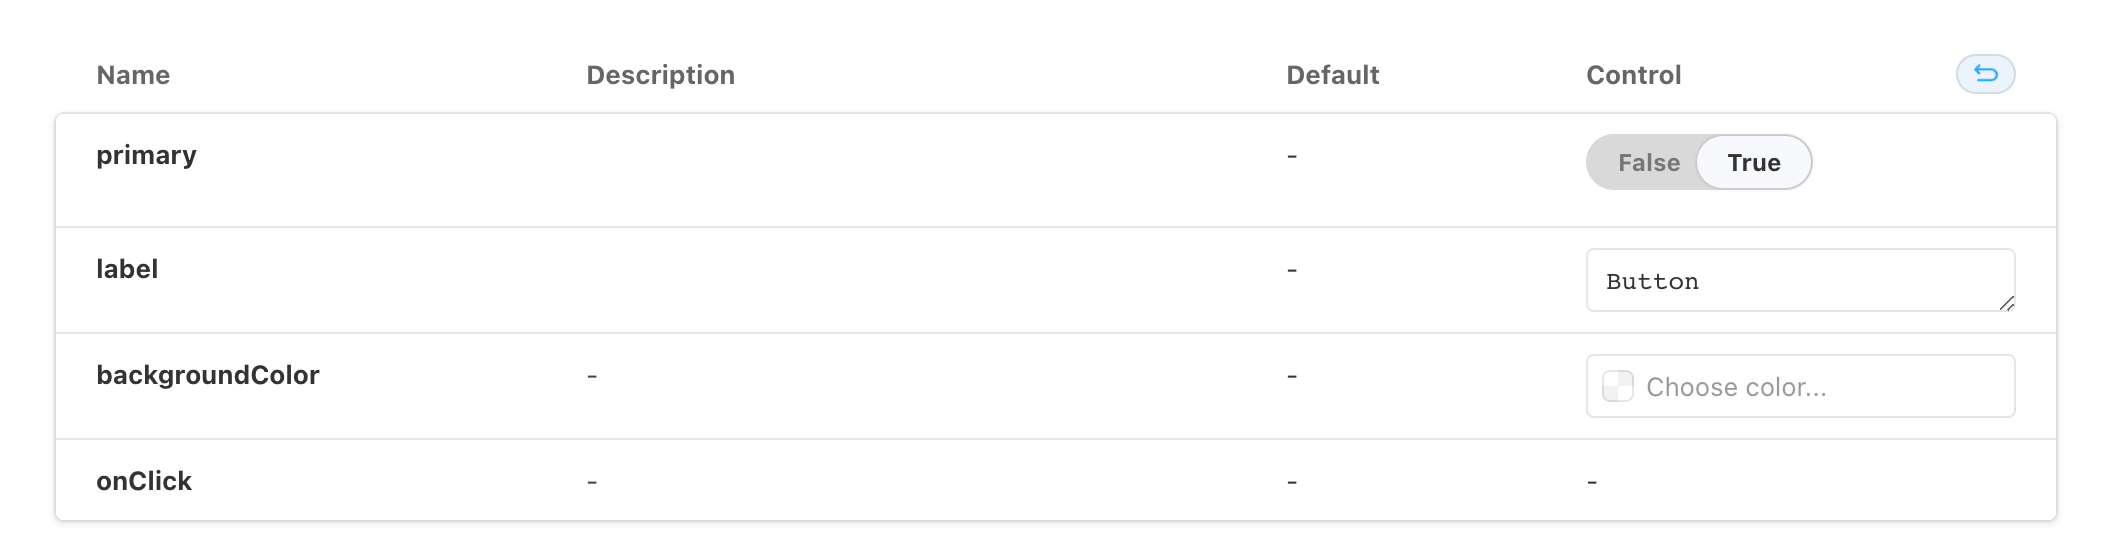Set the primary toggle to False
The height and width of the screenshot is (548, 2102).
coord(1648,163)
